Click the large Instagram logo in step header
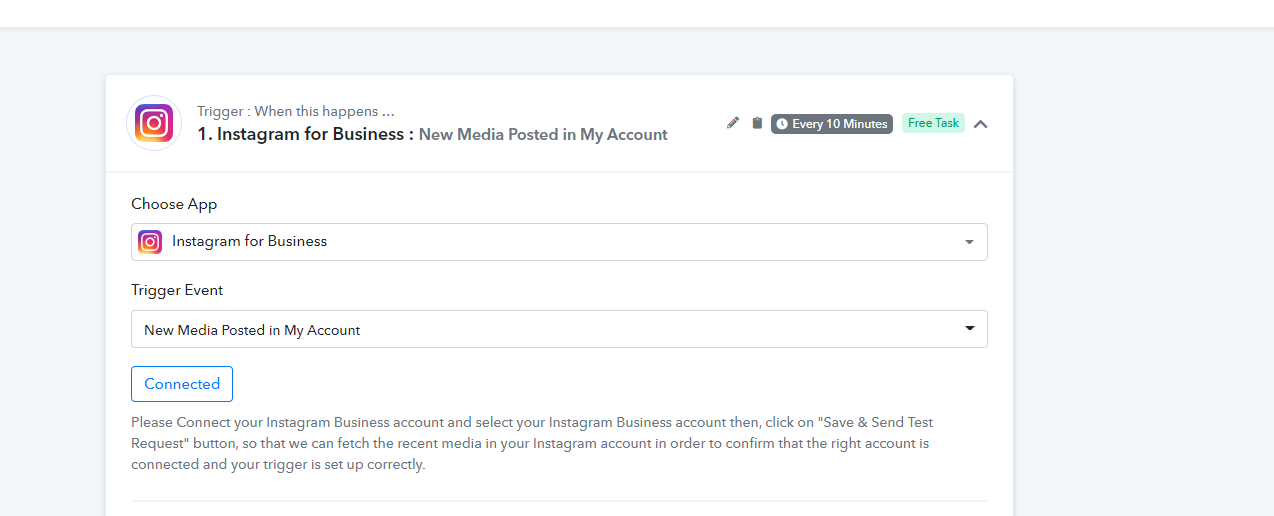The height and width of the screenshot is (516, 1274). 154,123
